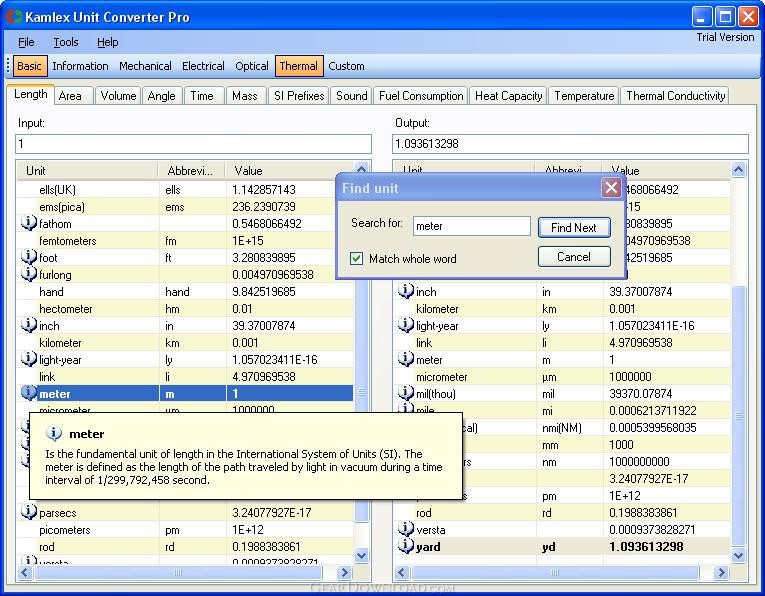The height and width of the screenshot is (596, 765).
Task: Open the Tools menu
Action: pos(66,42)
